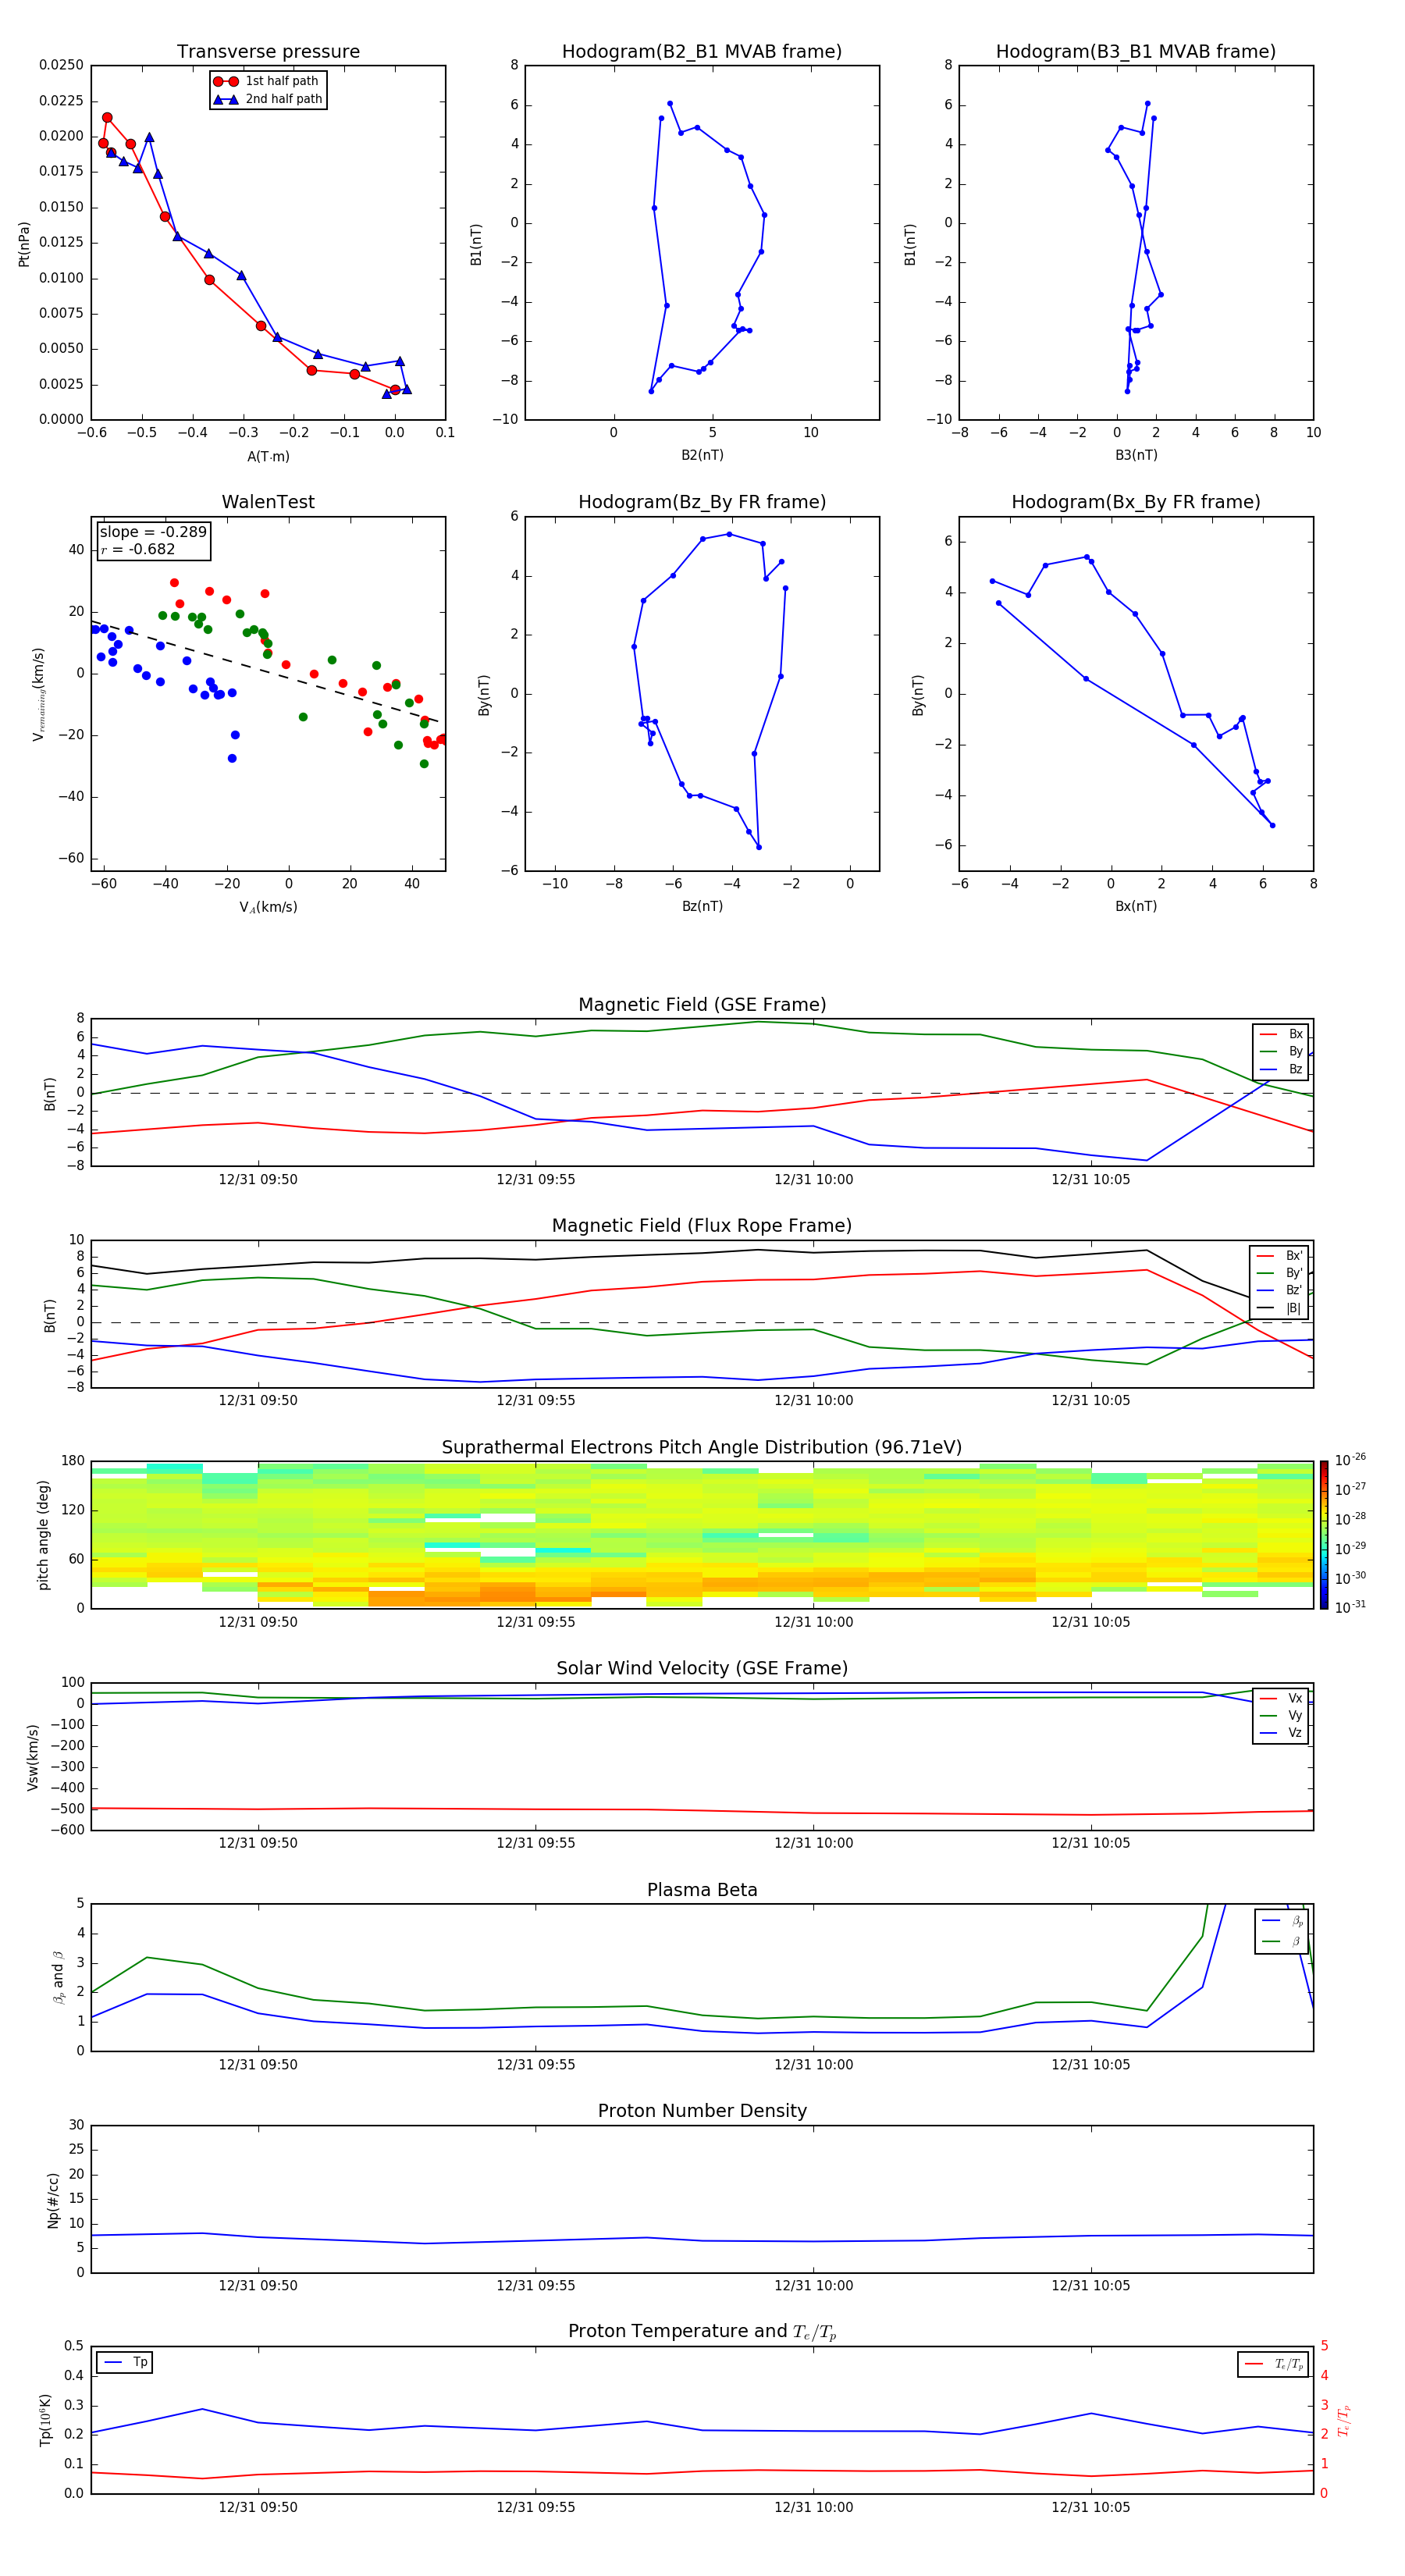
Task: Click the 'B2(nT)' x-axis label
Action: [702, 455]
